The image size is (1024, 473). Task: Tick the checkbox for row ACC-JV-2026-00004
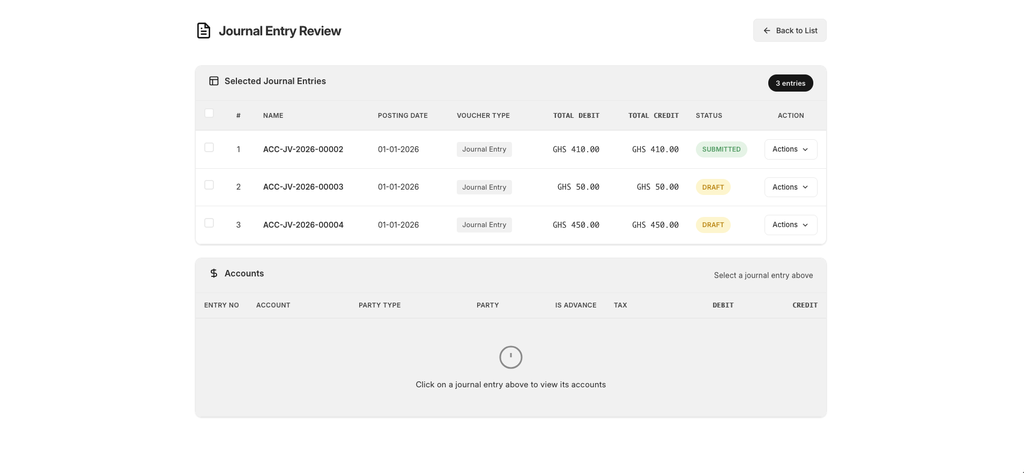[209, 223]
